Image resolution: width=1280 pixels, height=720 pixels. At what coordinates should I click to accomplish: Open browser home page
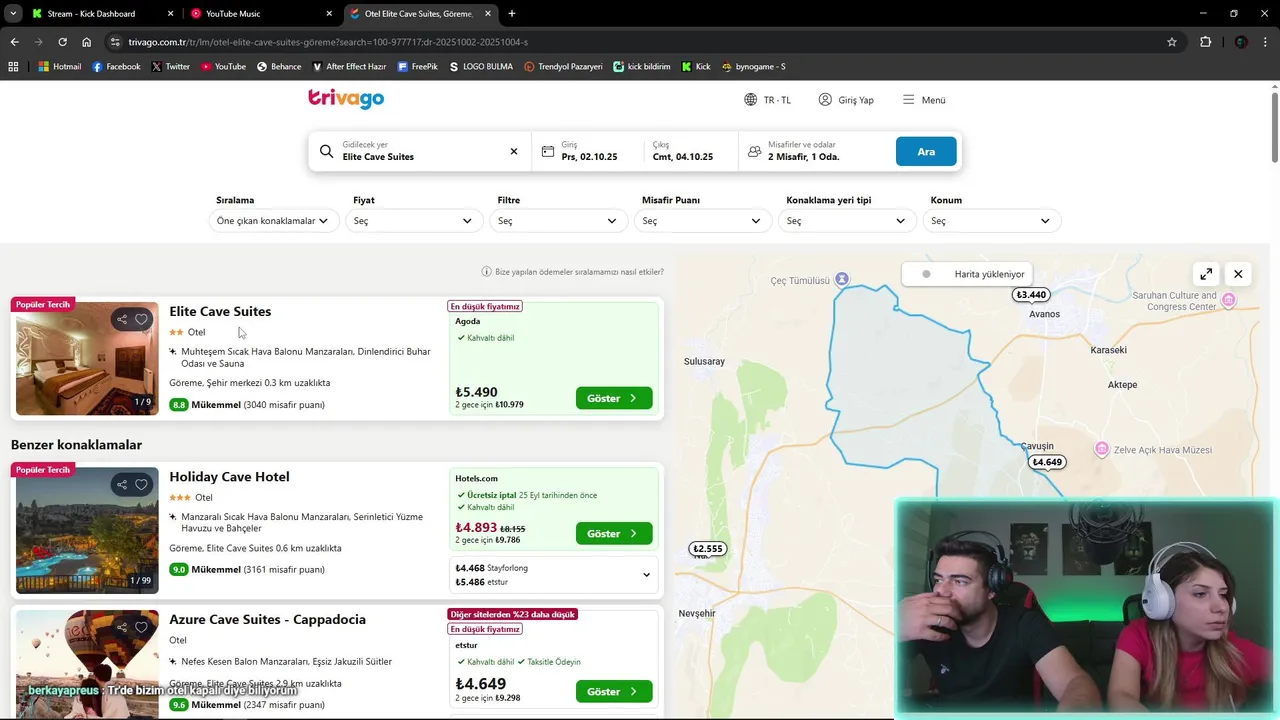coord(87,42)
